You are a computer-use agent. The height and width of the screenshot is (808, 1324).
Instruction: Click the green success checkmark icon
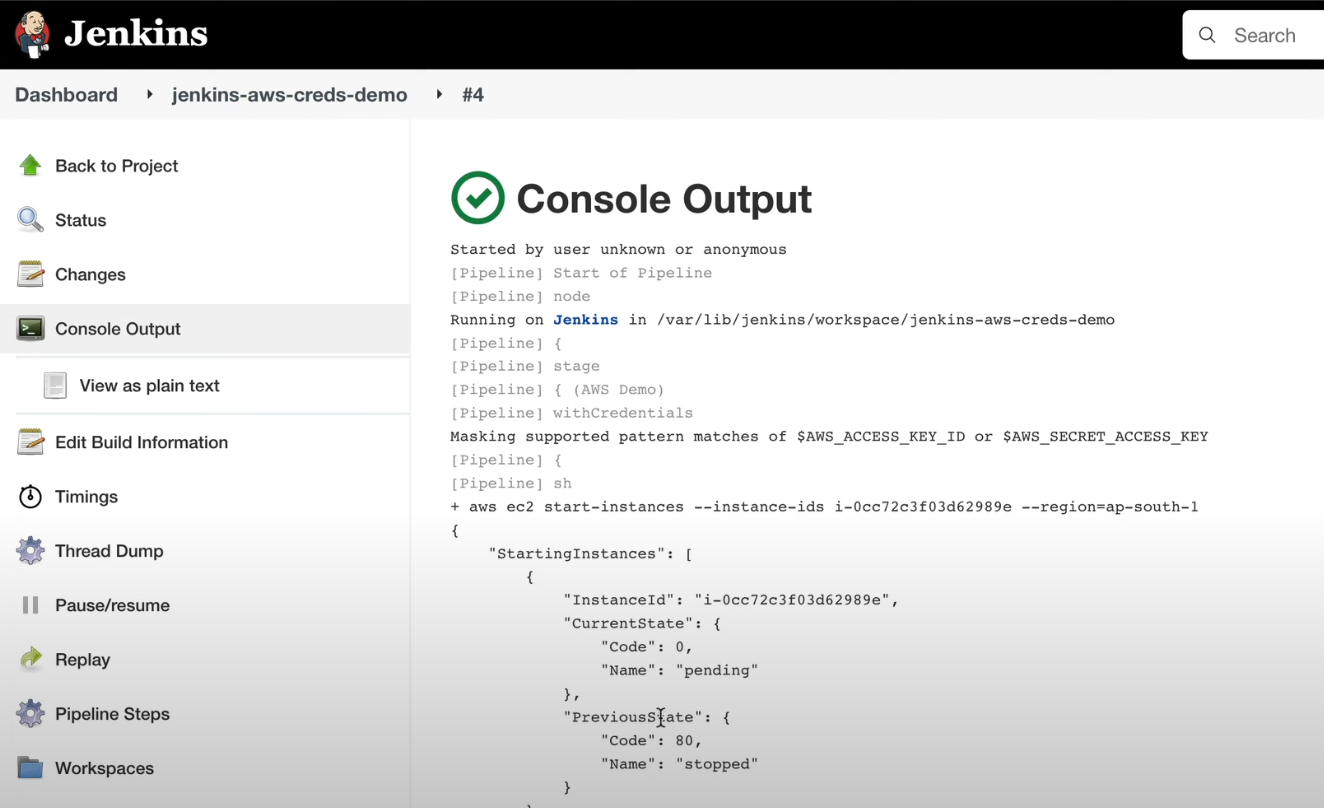[x=478, y=198]
